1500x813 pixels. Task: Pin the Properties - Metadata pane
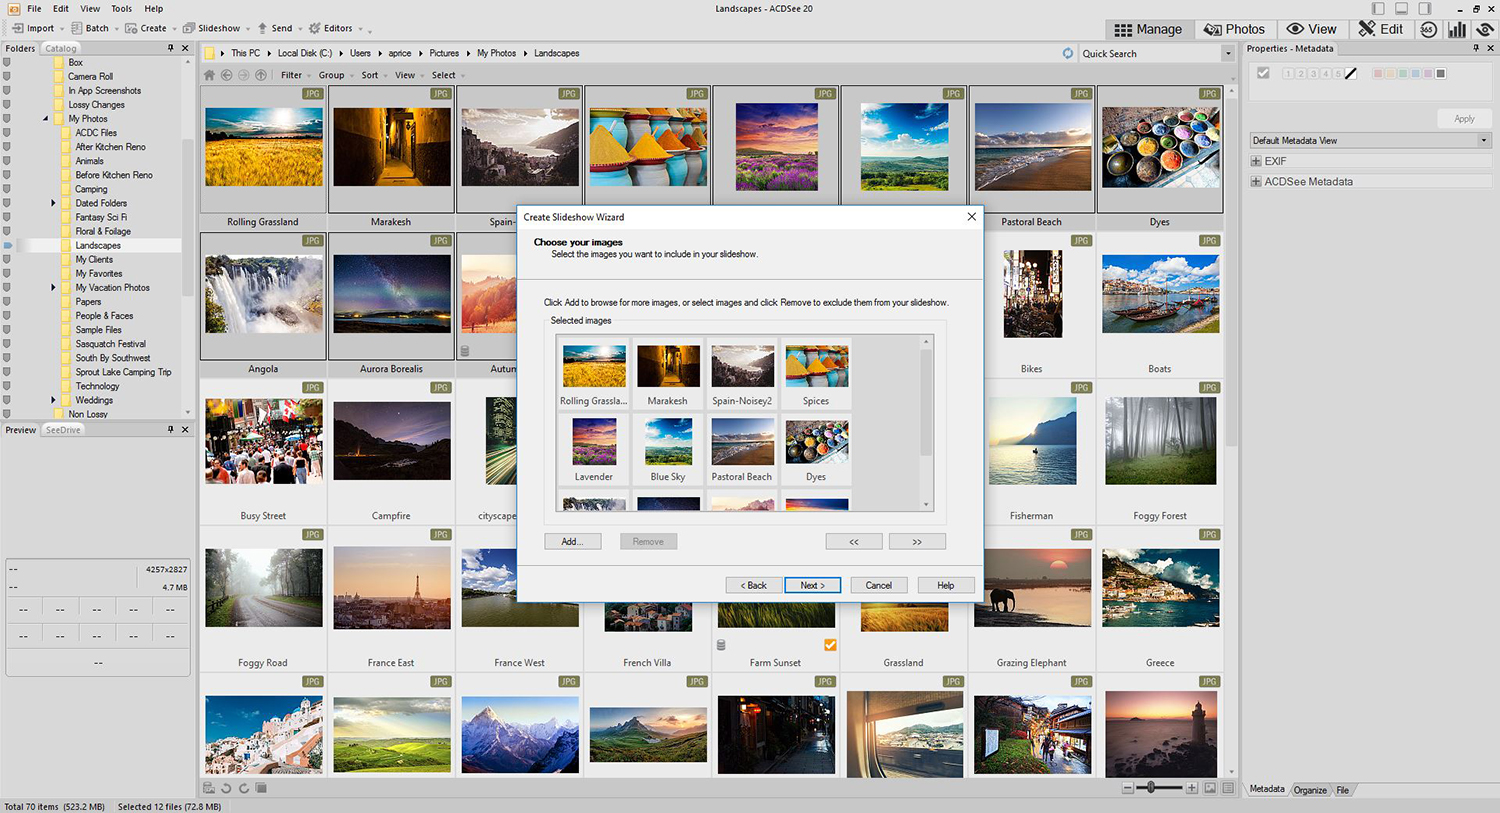click(1476, 48)
